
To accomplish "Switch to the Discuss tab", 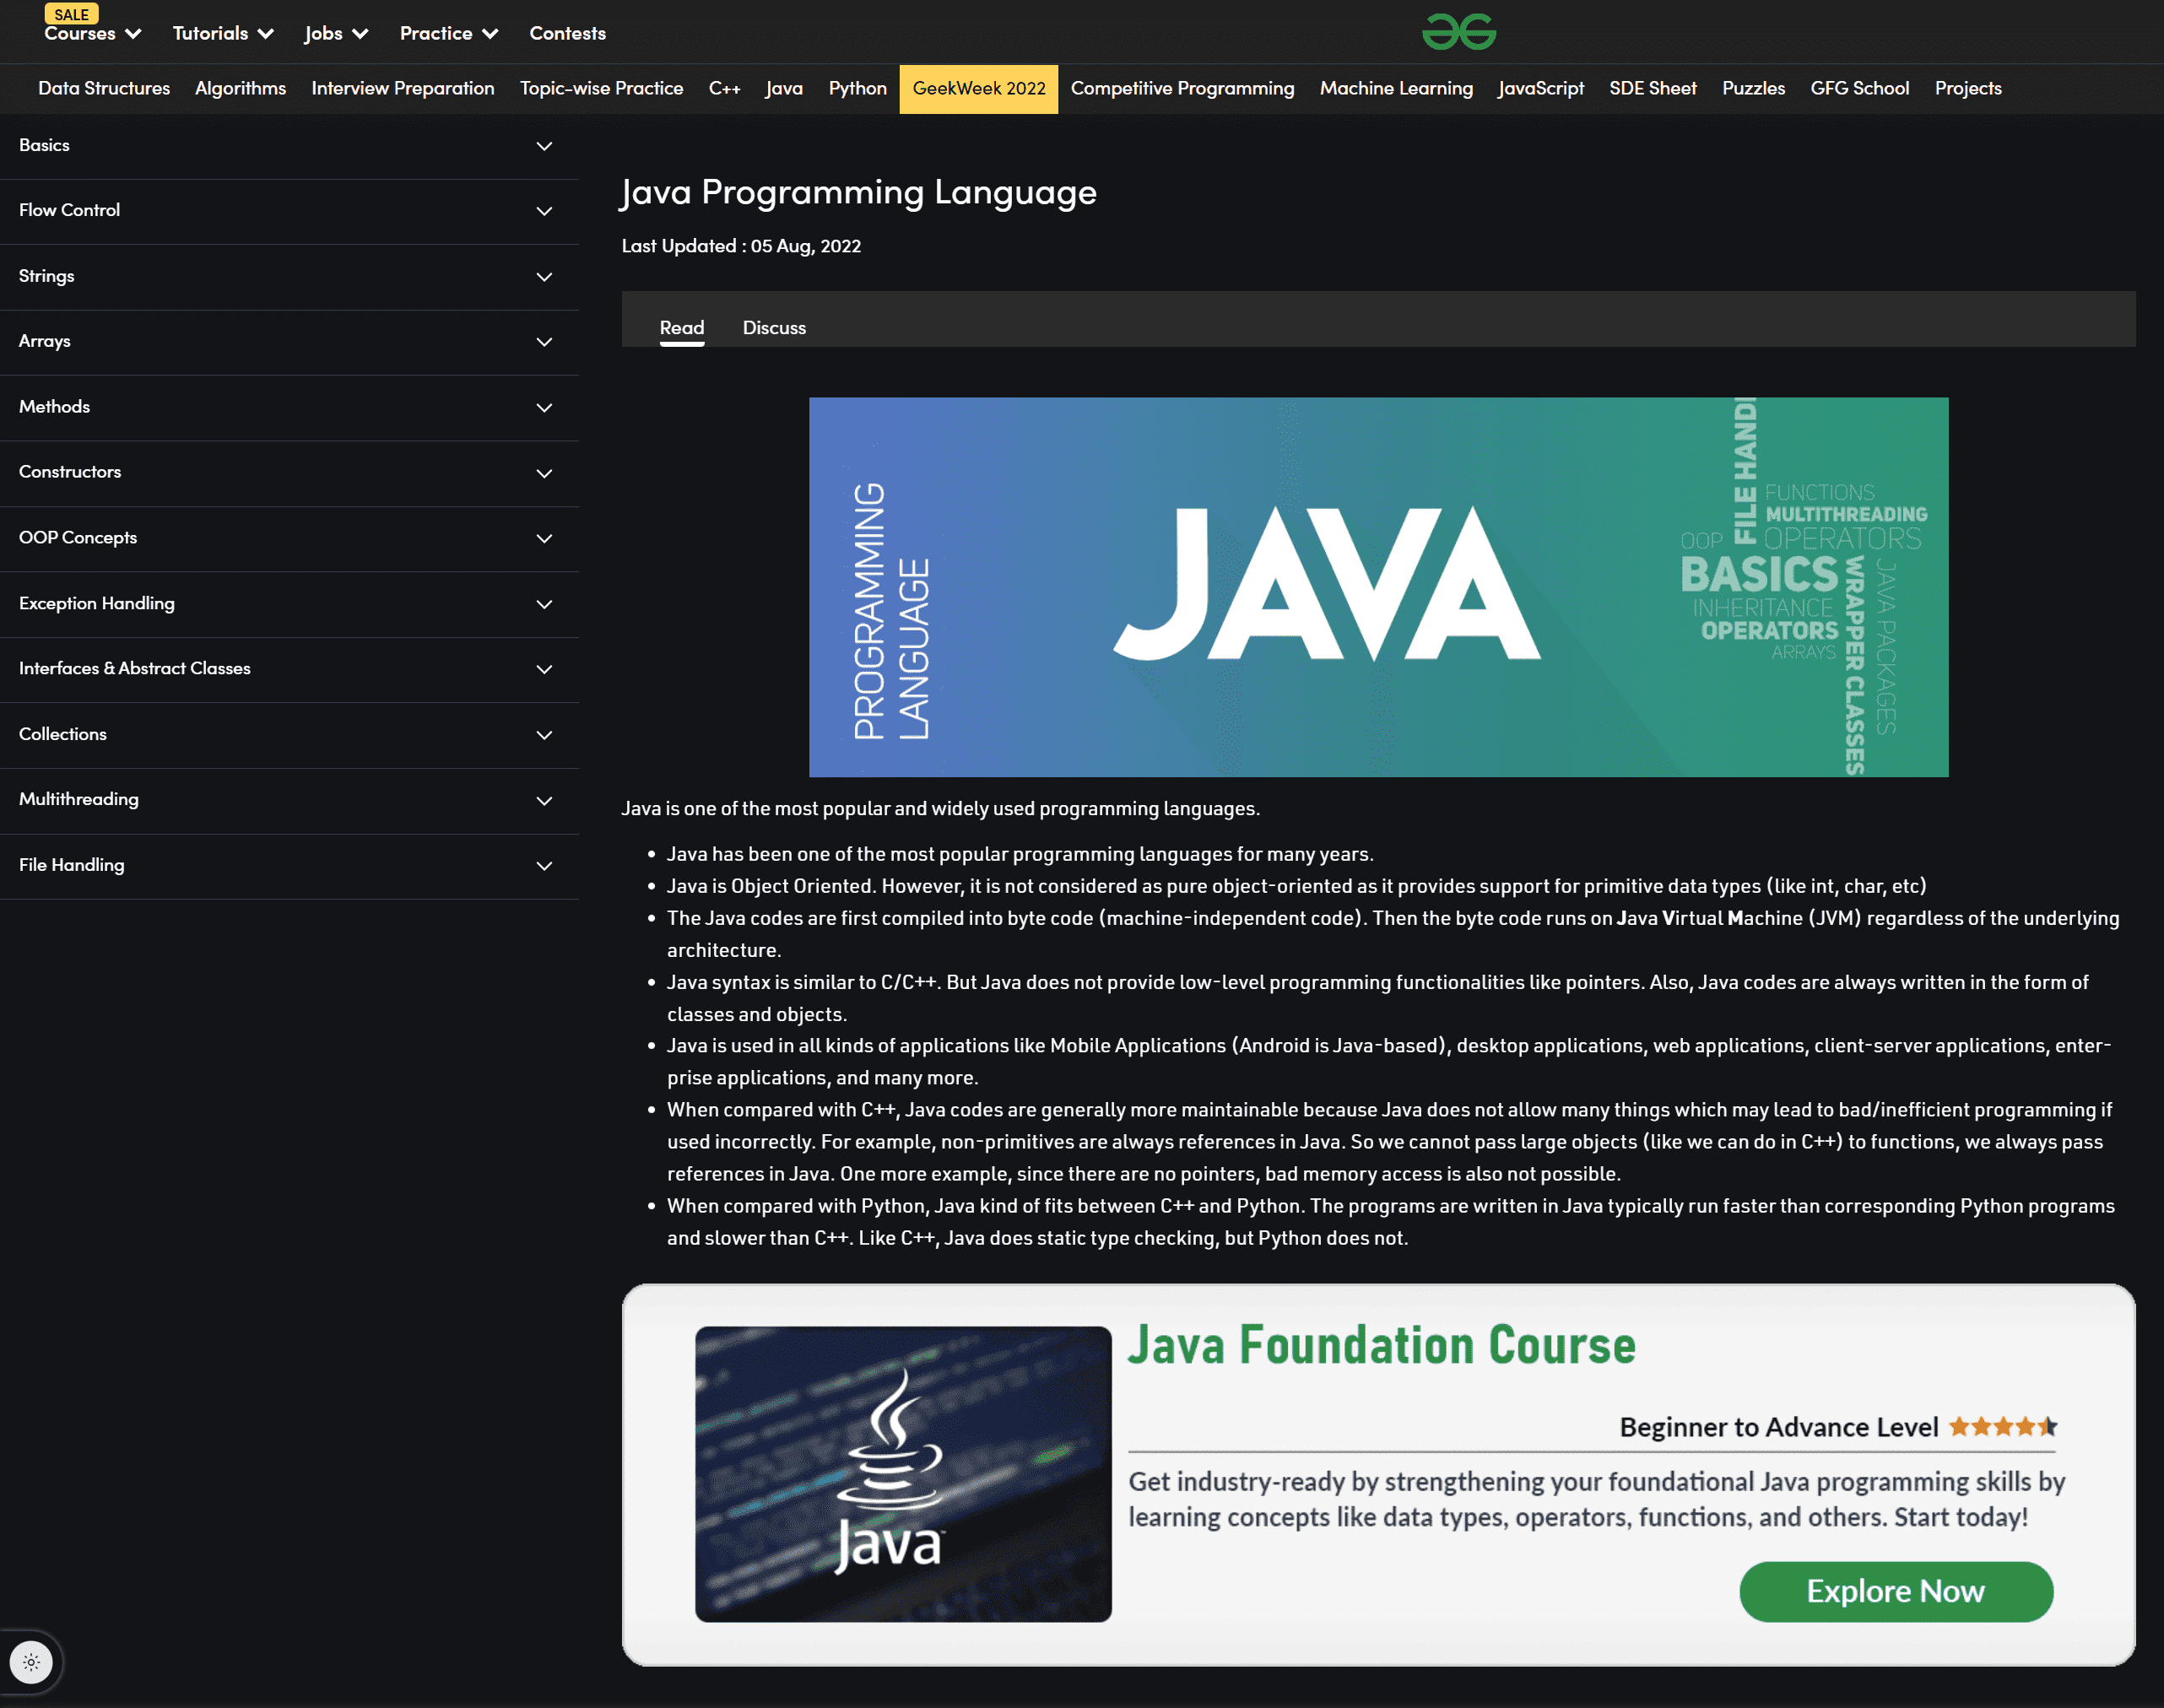I will point(775,327).
